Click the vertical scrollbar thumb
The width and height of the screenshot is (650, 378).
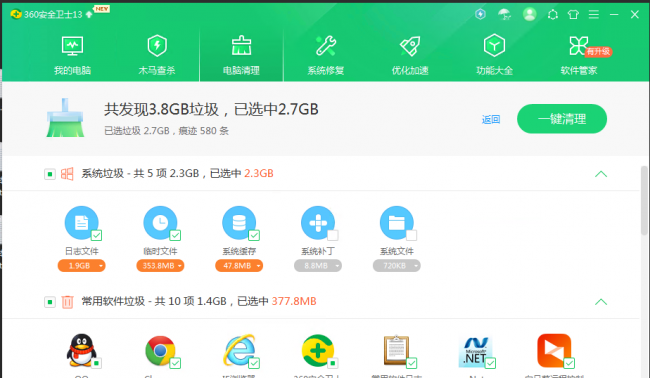(x=644, y=201)
